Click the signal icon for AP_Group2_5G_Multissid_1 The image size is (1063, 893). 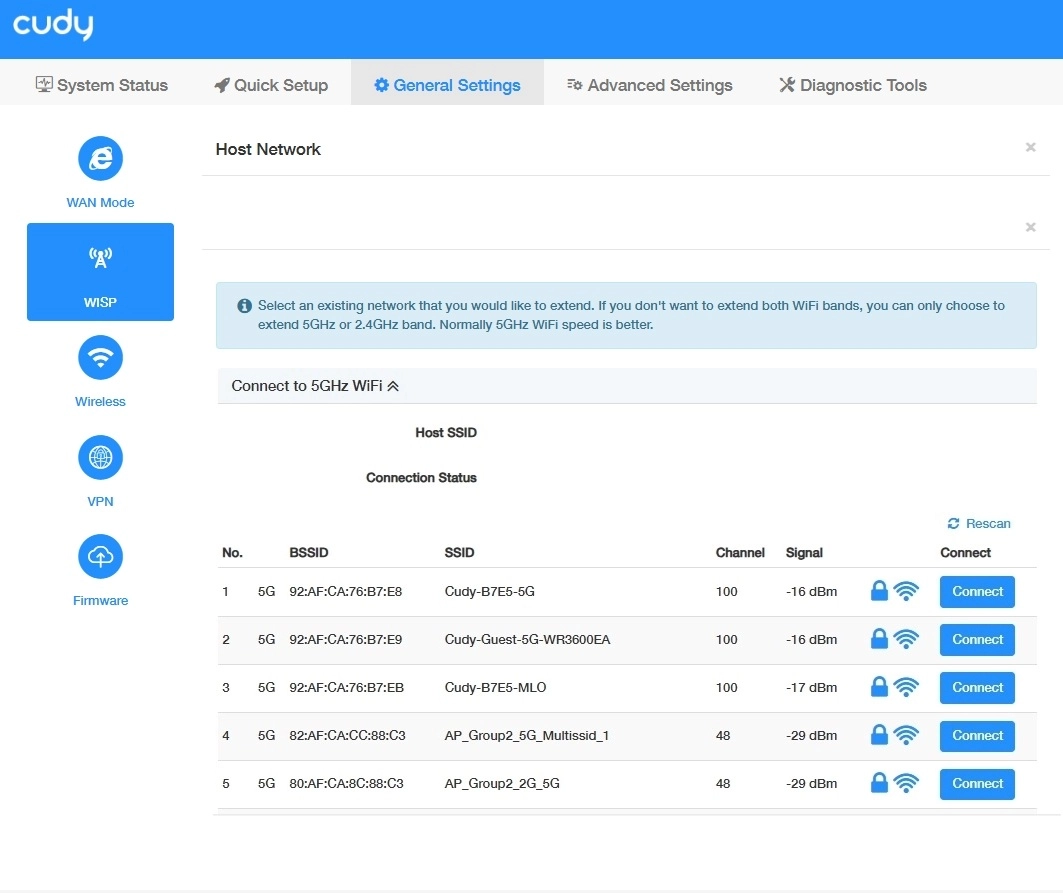(x=906, y=736)
